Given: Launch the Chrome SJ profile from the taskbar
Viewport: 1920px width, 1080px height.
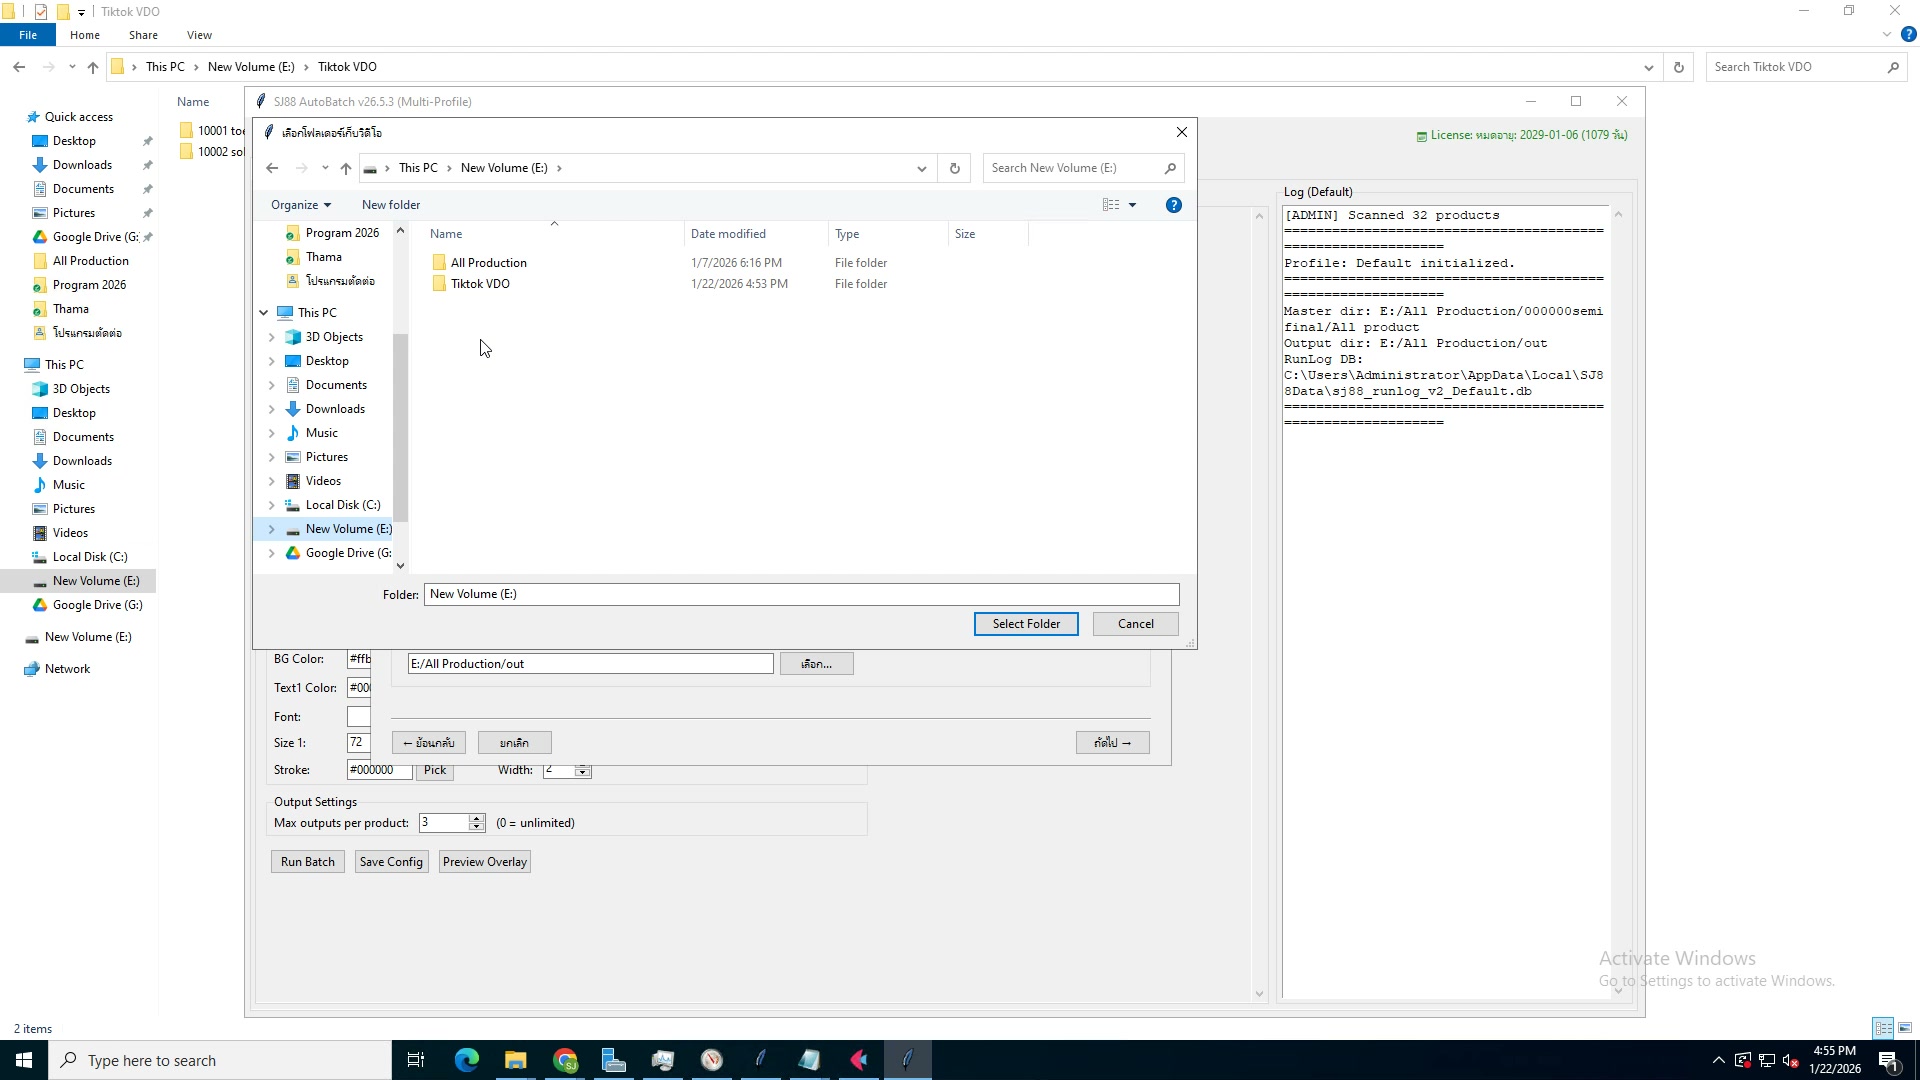Looking at the screenshot, I should tap(565, 1060).
